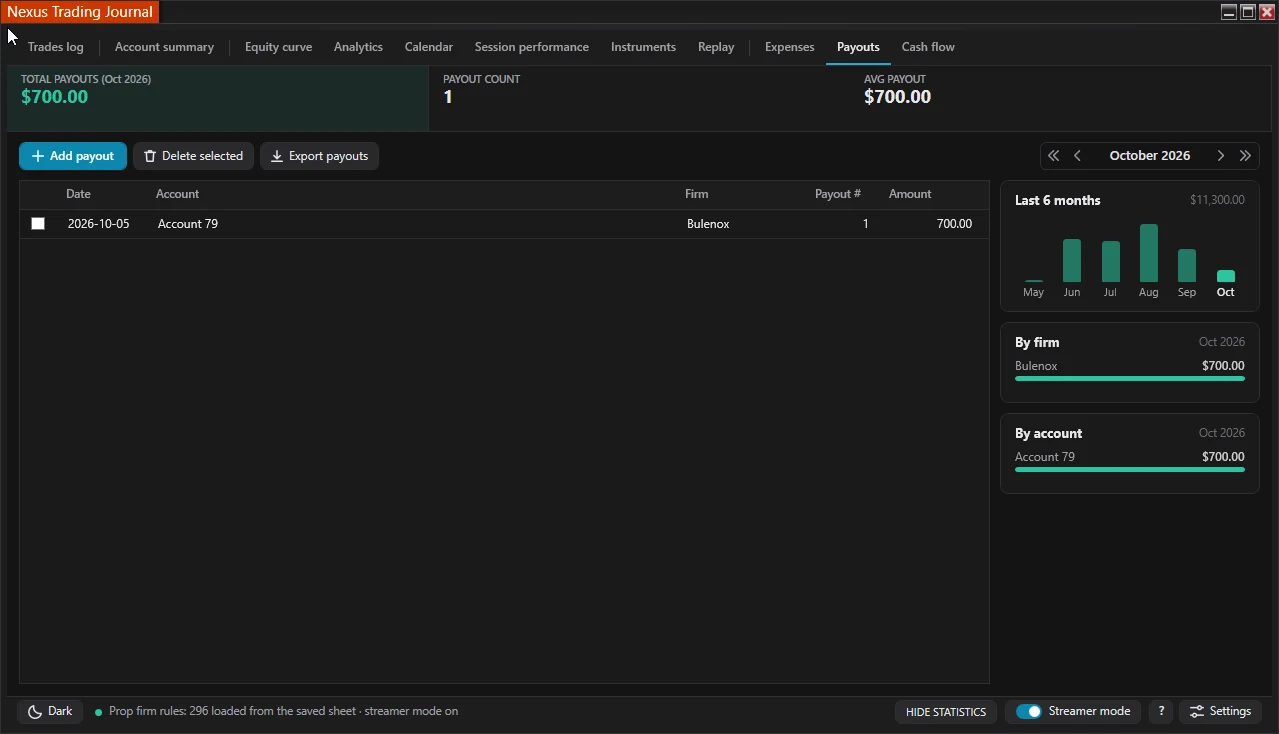Click the Bulenox firm cell in table
The width and height of the screenshot is (1279, 734).
pyautogui.click(x=708, y=224)
